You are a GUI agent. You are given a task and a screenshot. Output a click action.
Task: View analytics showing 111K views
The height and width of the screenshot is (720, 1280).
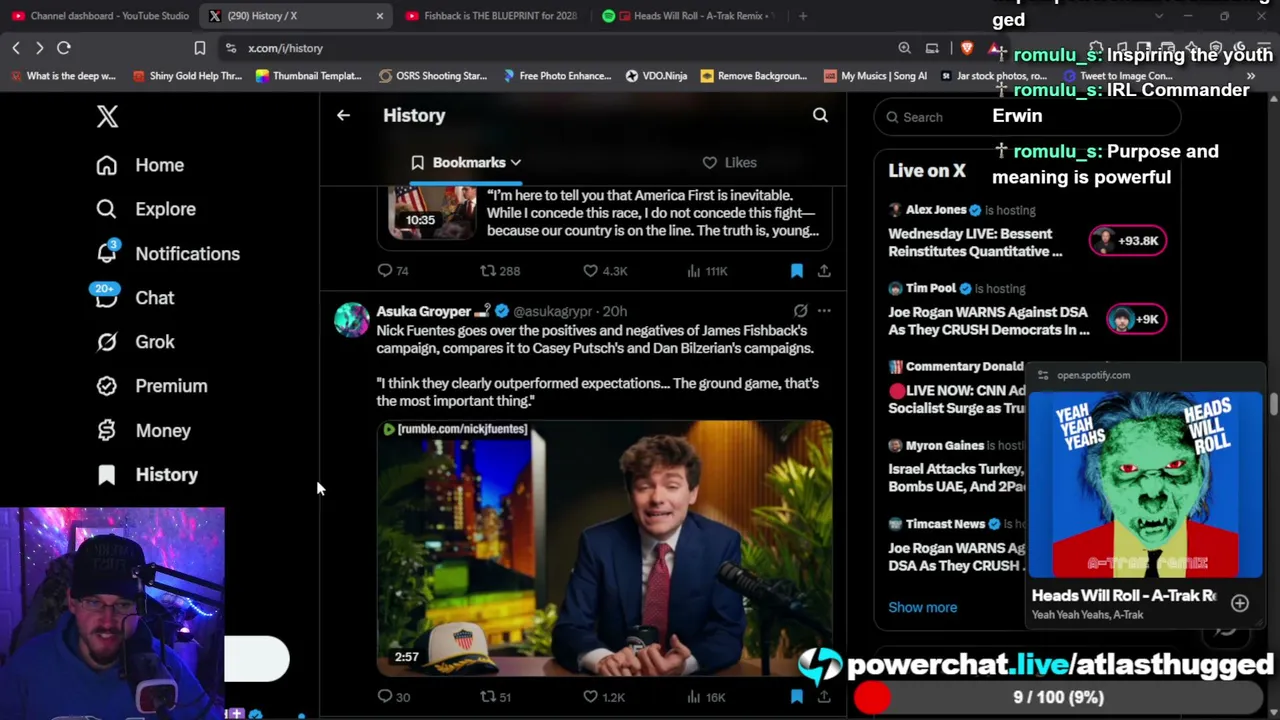point(706,271)
